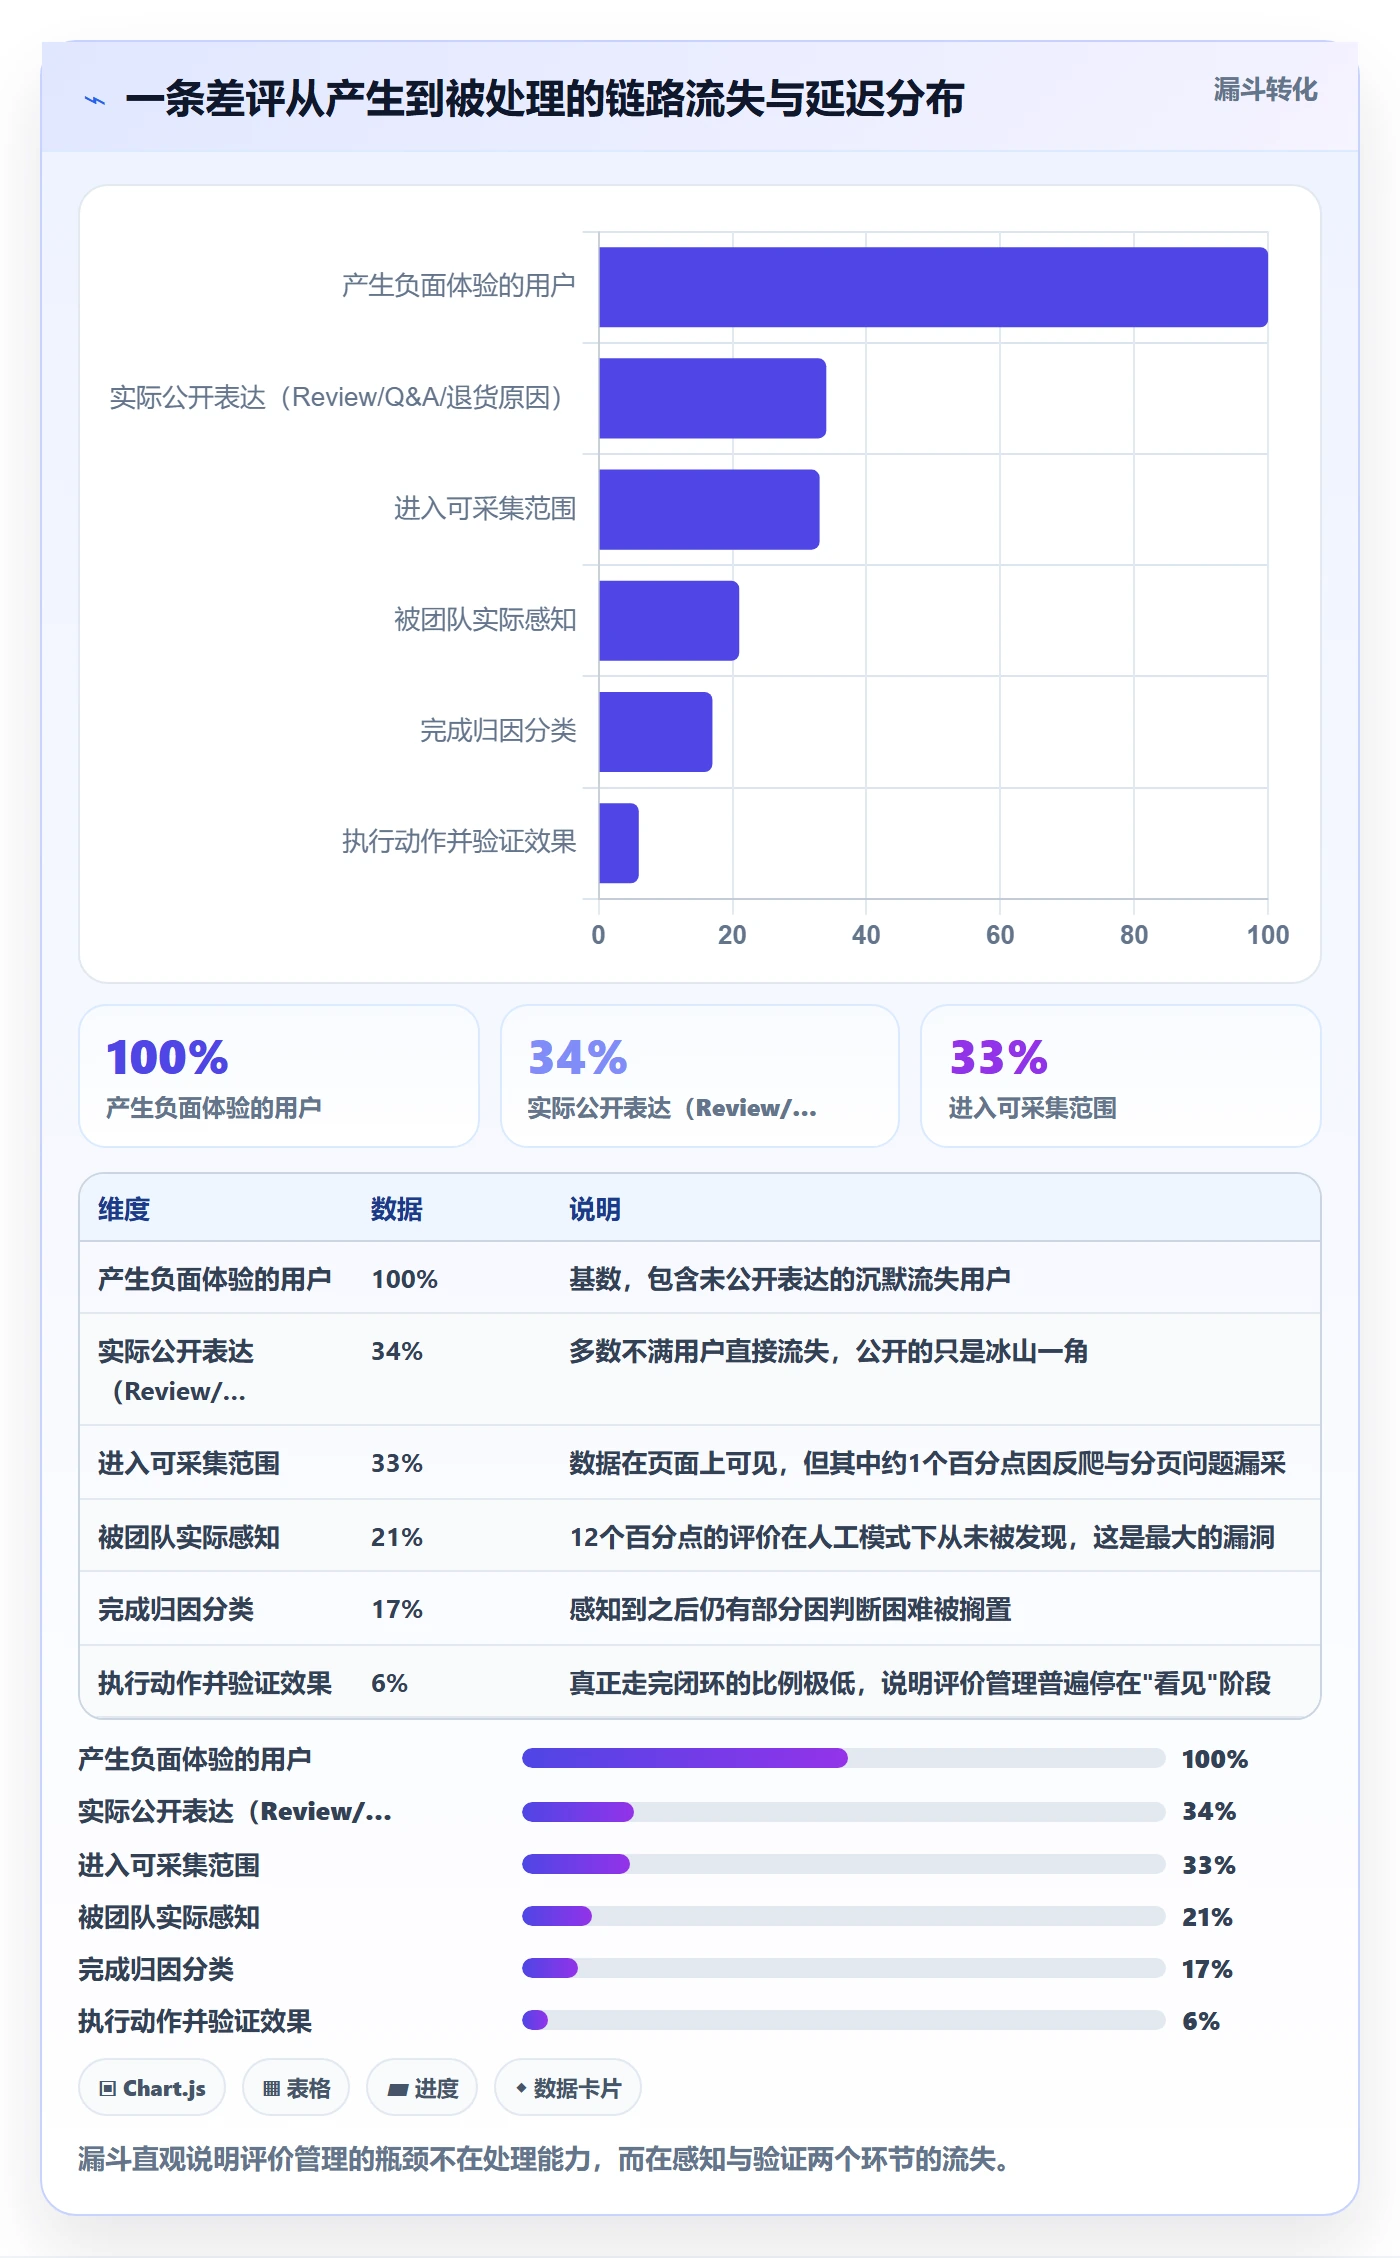The image size is (1400, 2258).
Task: Click the 17% table cell
Action: click(x=397, y=1609)
